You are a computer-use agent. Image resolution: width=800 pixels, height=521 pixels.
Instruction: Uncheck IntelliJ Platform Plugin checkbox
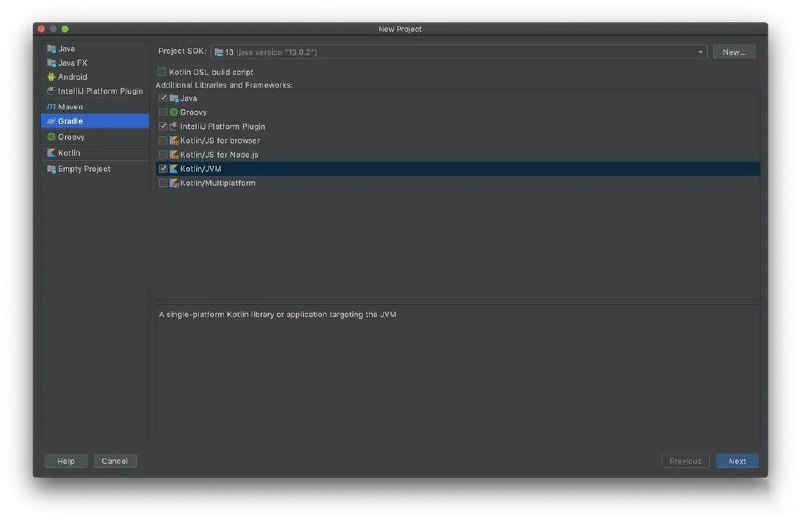coord(163,126)
